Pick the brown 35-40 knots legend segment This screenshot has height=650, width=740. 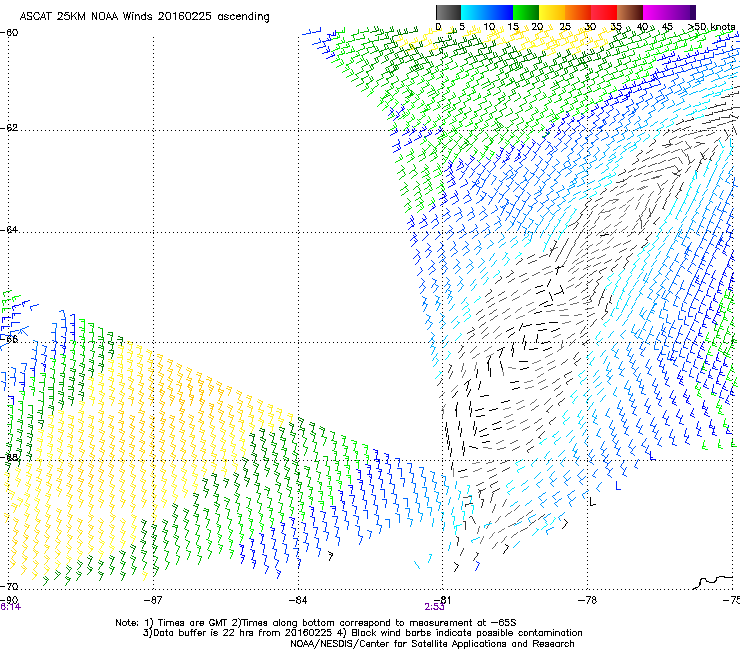coord(630,12)
